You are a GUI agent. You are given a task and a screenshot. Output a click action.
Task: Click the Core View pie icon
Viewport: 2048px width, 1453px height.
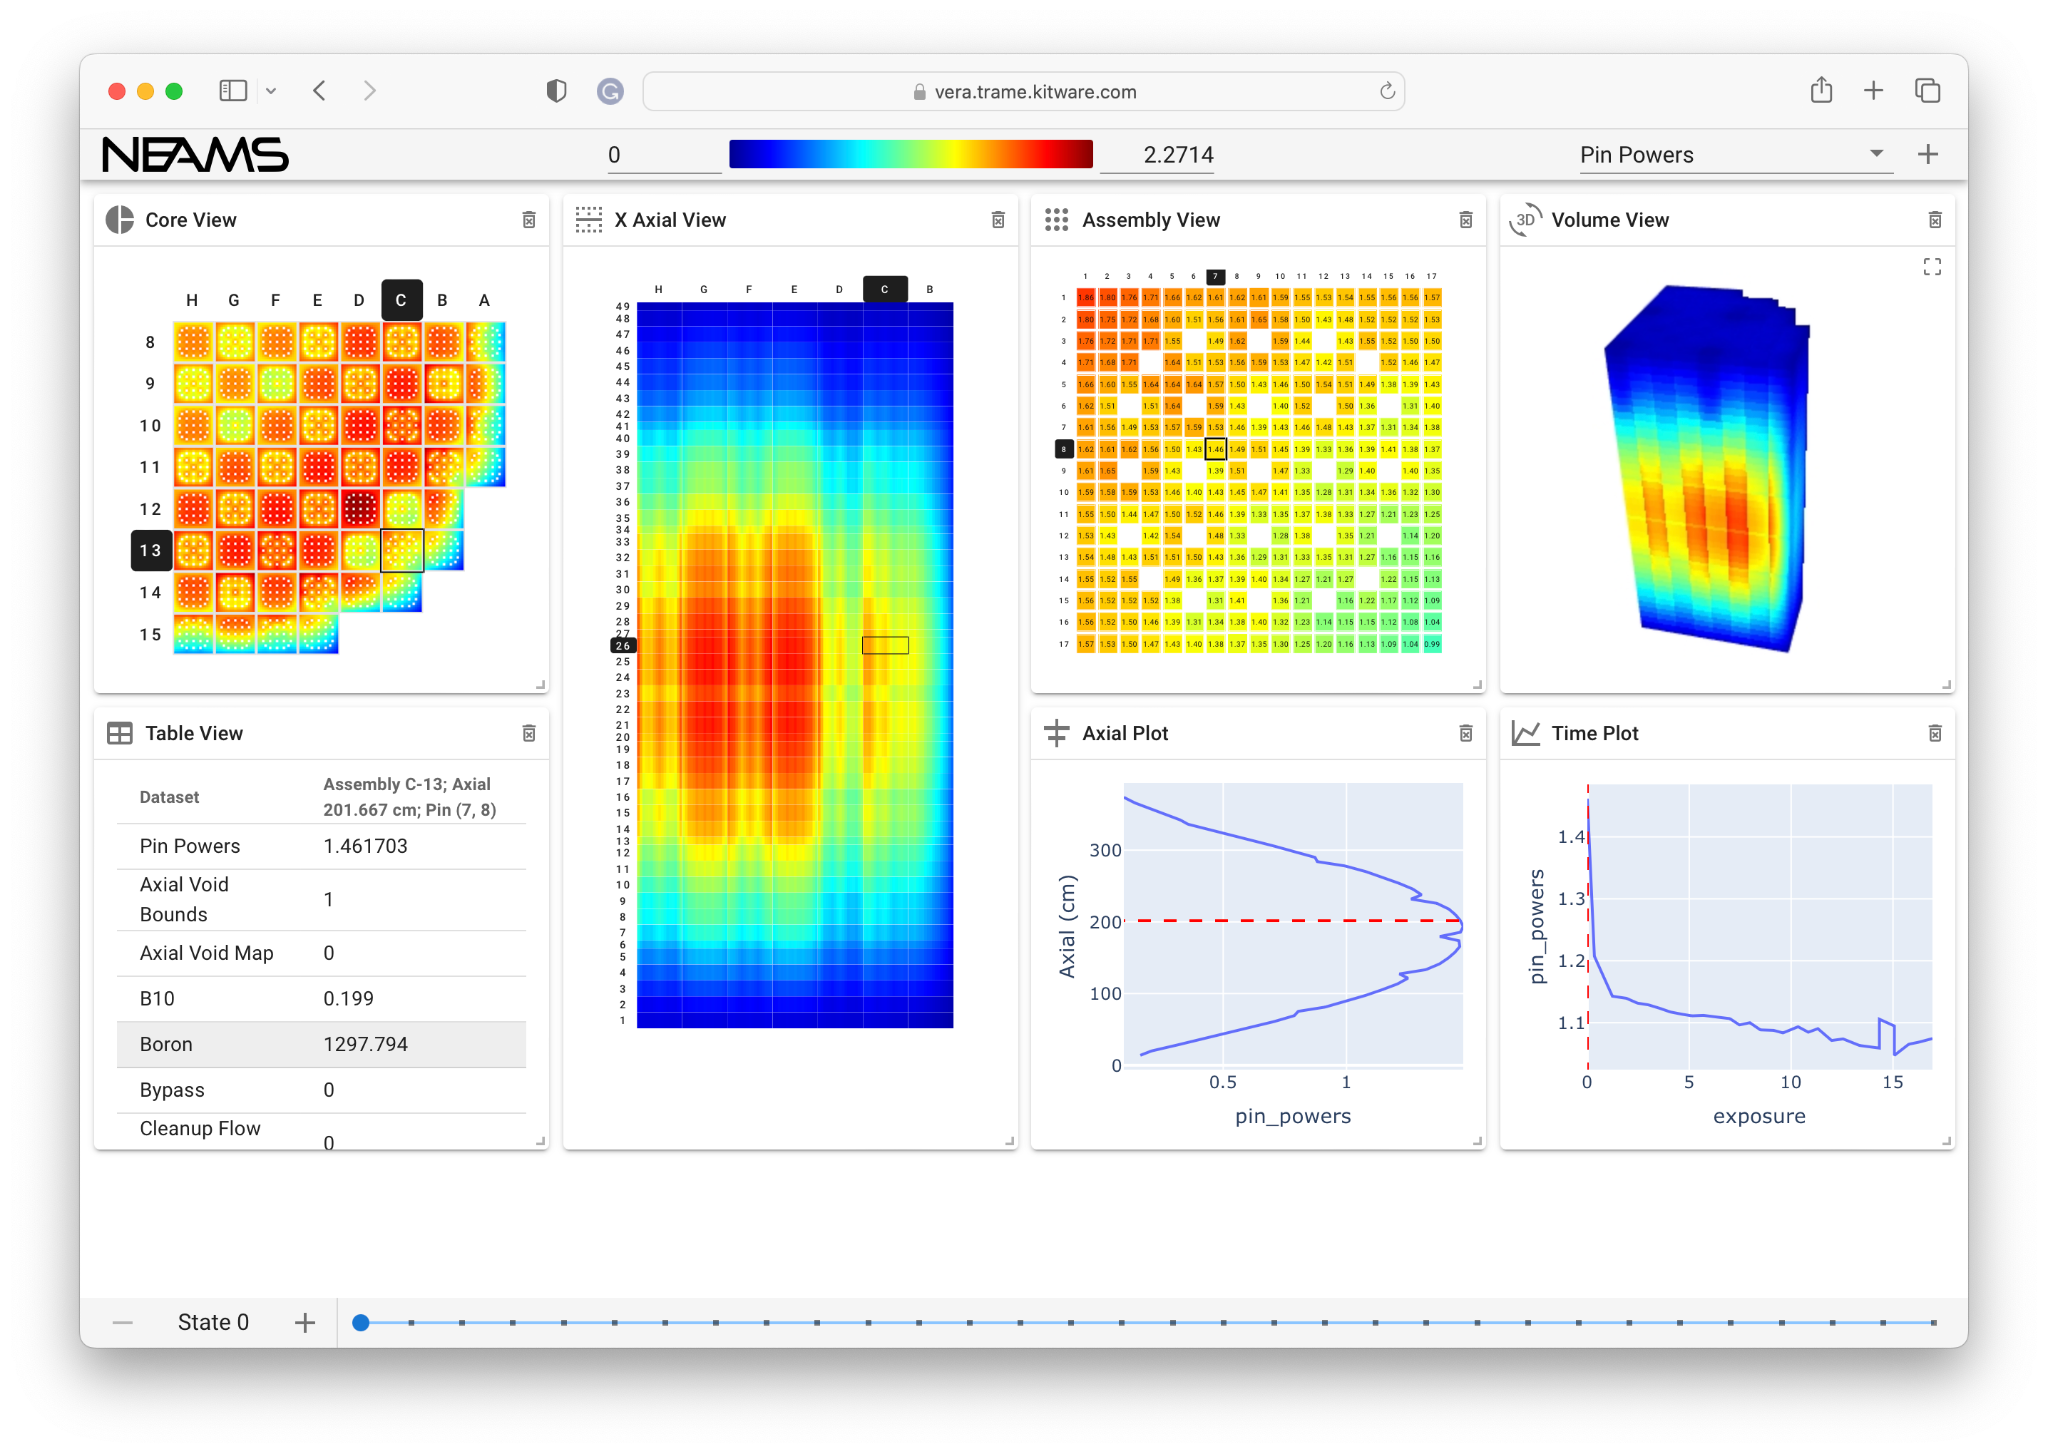(x=120, y=219)
